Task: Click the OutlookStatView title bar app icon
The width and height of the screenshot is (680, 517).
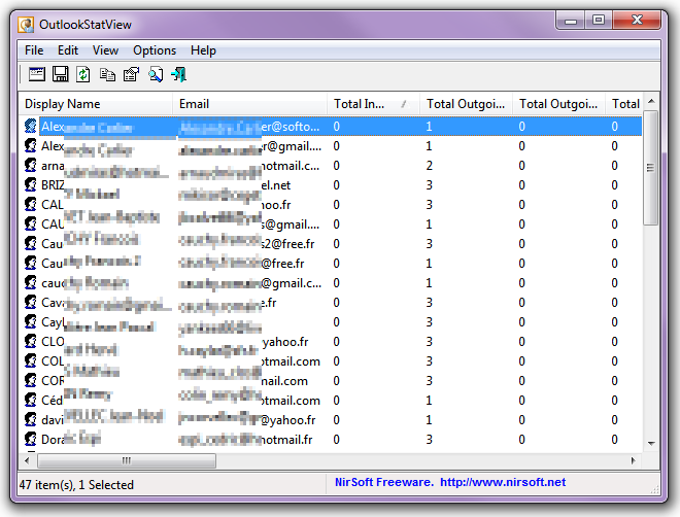Action: click(26, 25)
